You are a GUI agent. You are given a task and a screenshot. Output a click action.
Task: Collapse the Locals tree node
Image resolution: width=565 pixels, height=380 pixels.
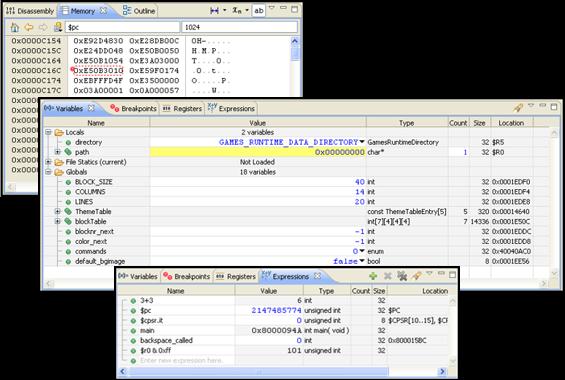pyautogui.click(x=48, y=132)
